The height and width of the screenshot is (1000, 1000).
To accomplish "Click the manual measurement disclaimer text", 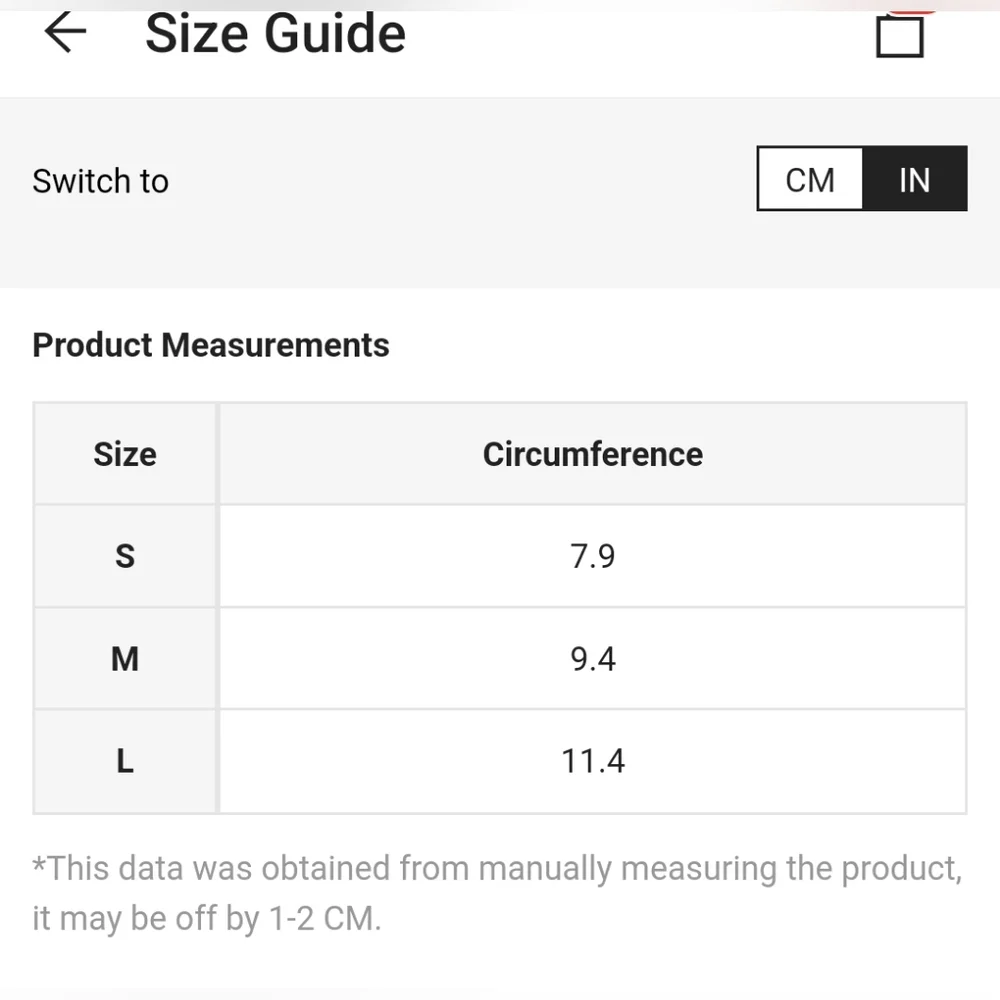I will pos(497,893).
